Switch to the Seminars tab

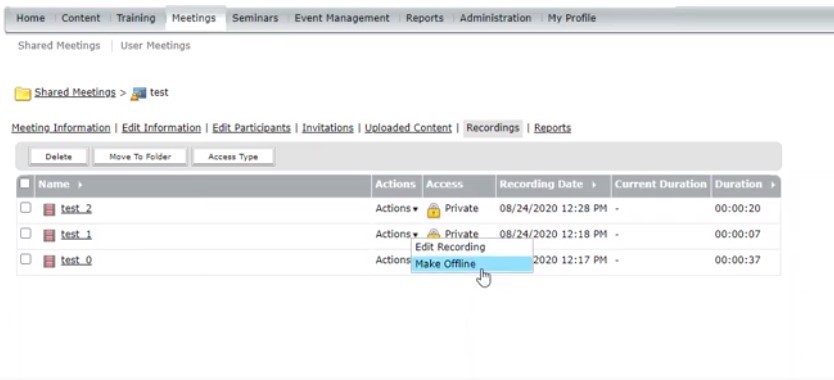[x=255, y=18]
